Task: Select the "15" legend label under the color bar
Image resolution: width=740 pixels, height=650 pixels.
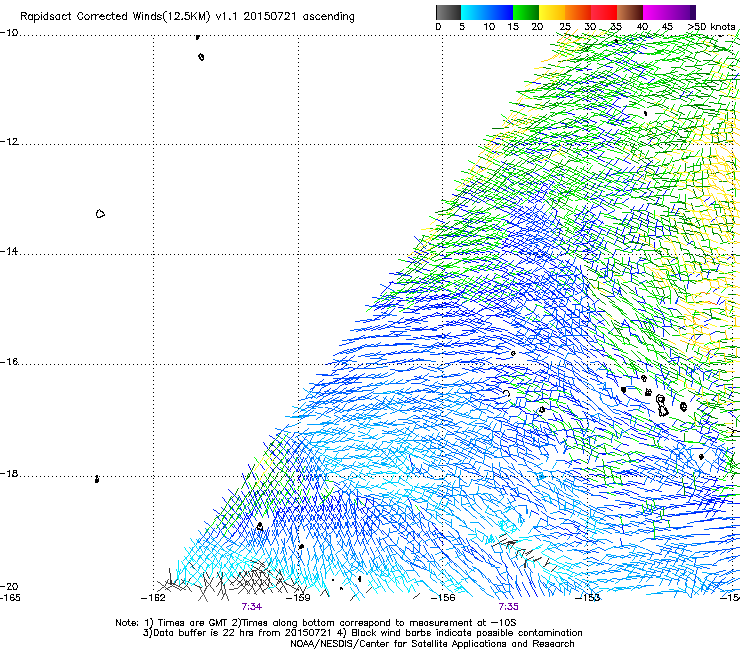Action: (x=513, y=27)
